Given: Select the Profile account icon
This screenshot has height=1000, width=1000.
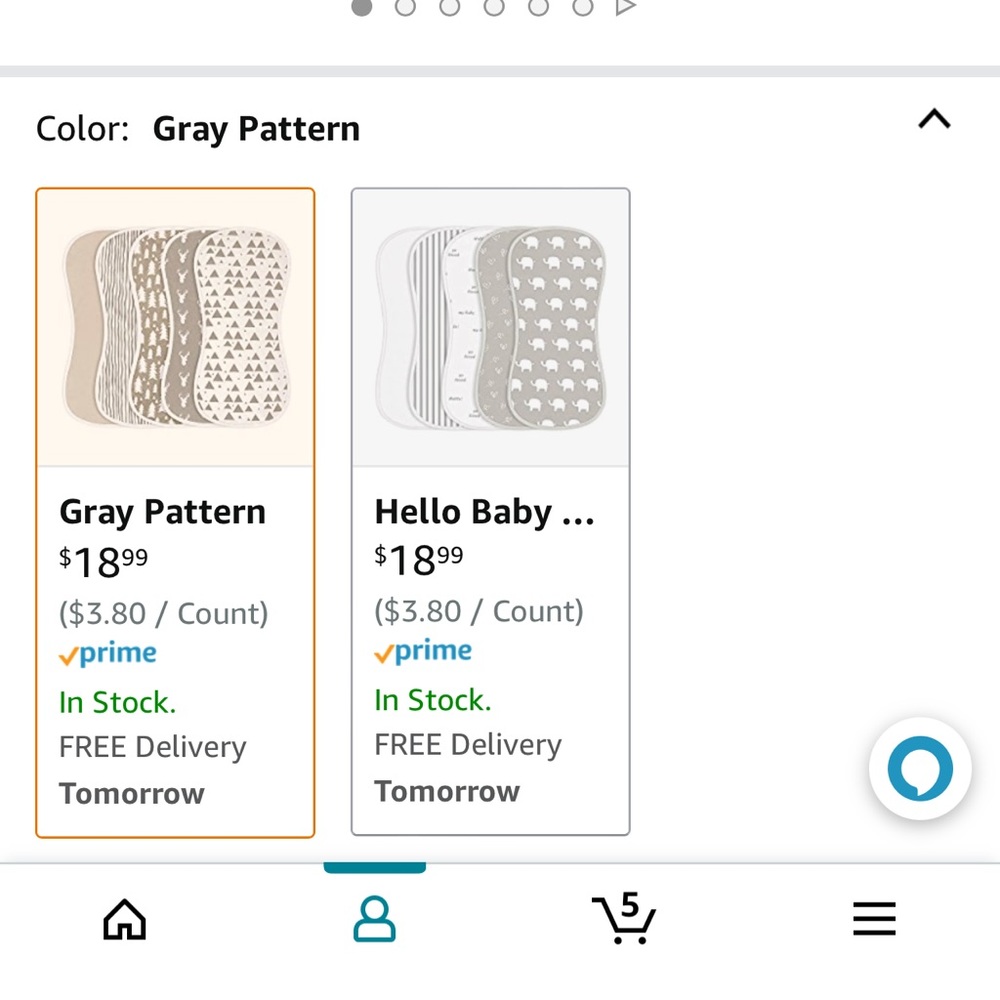Looking at the screenshot, I should coord(375,918).
